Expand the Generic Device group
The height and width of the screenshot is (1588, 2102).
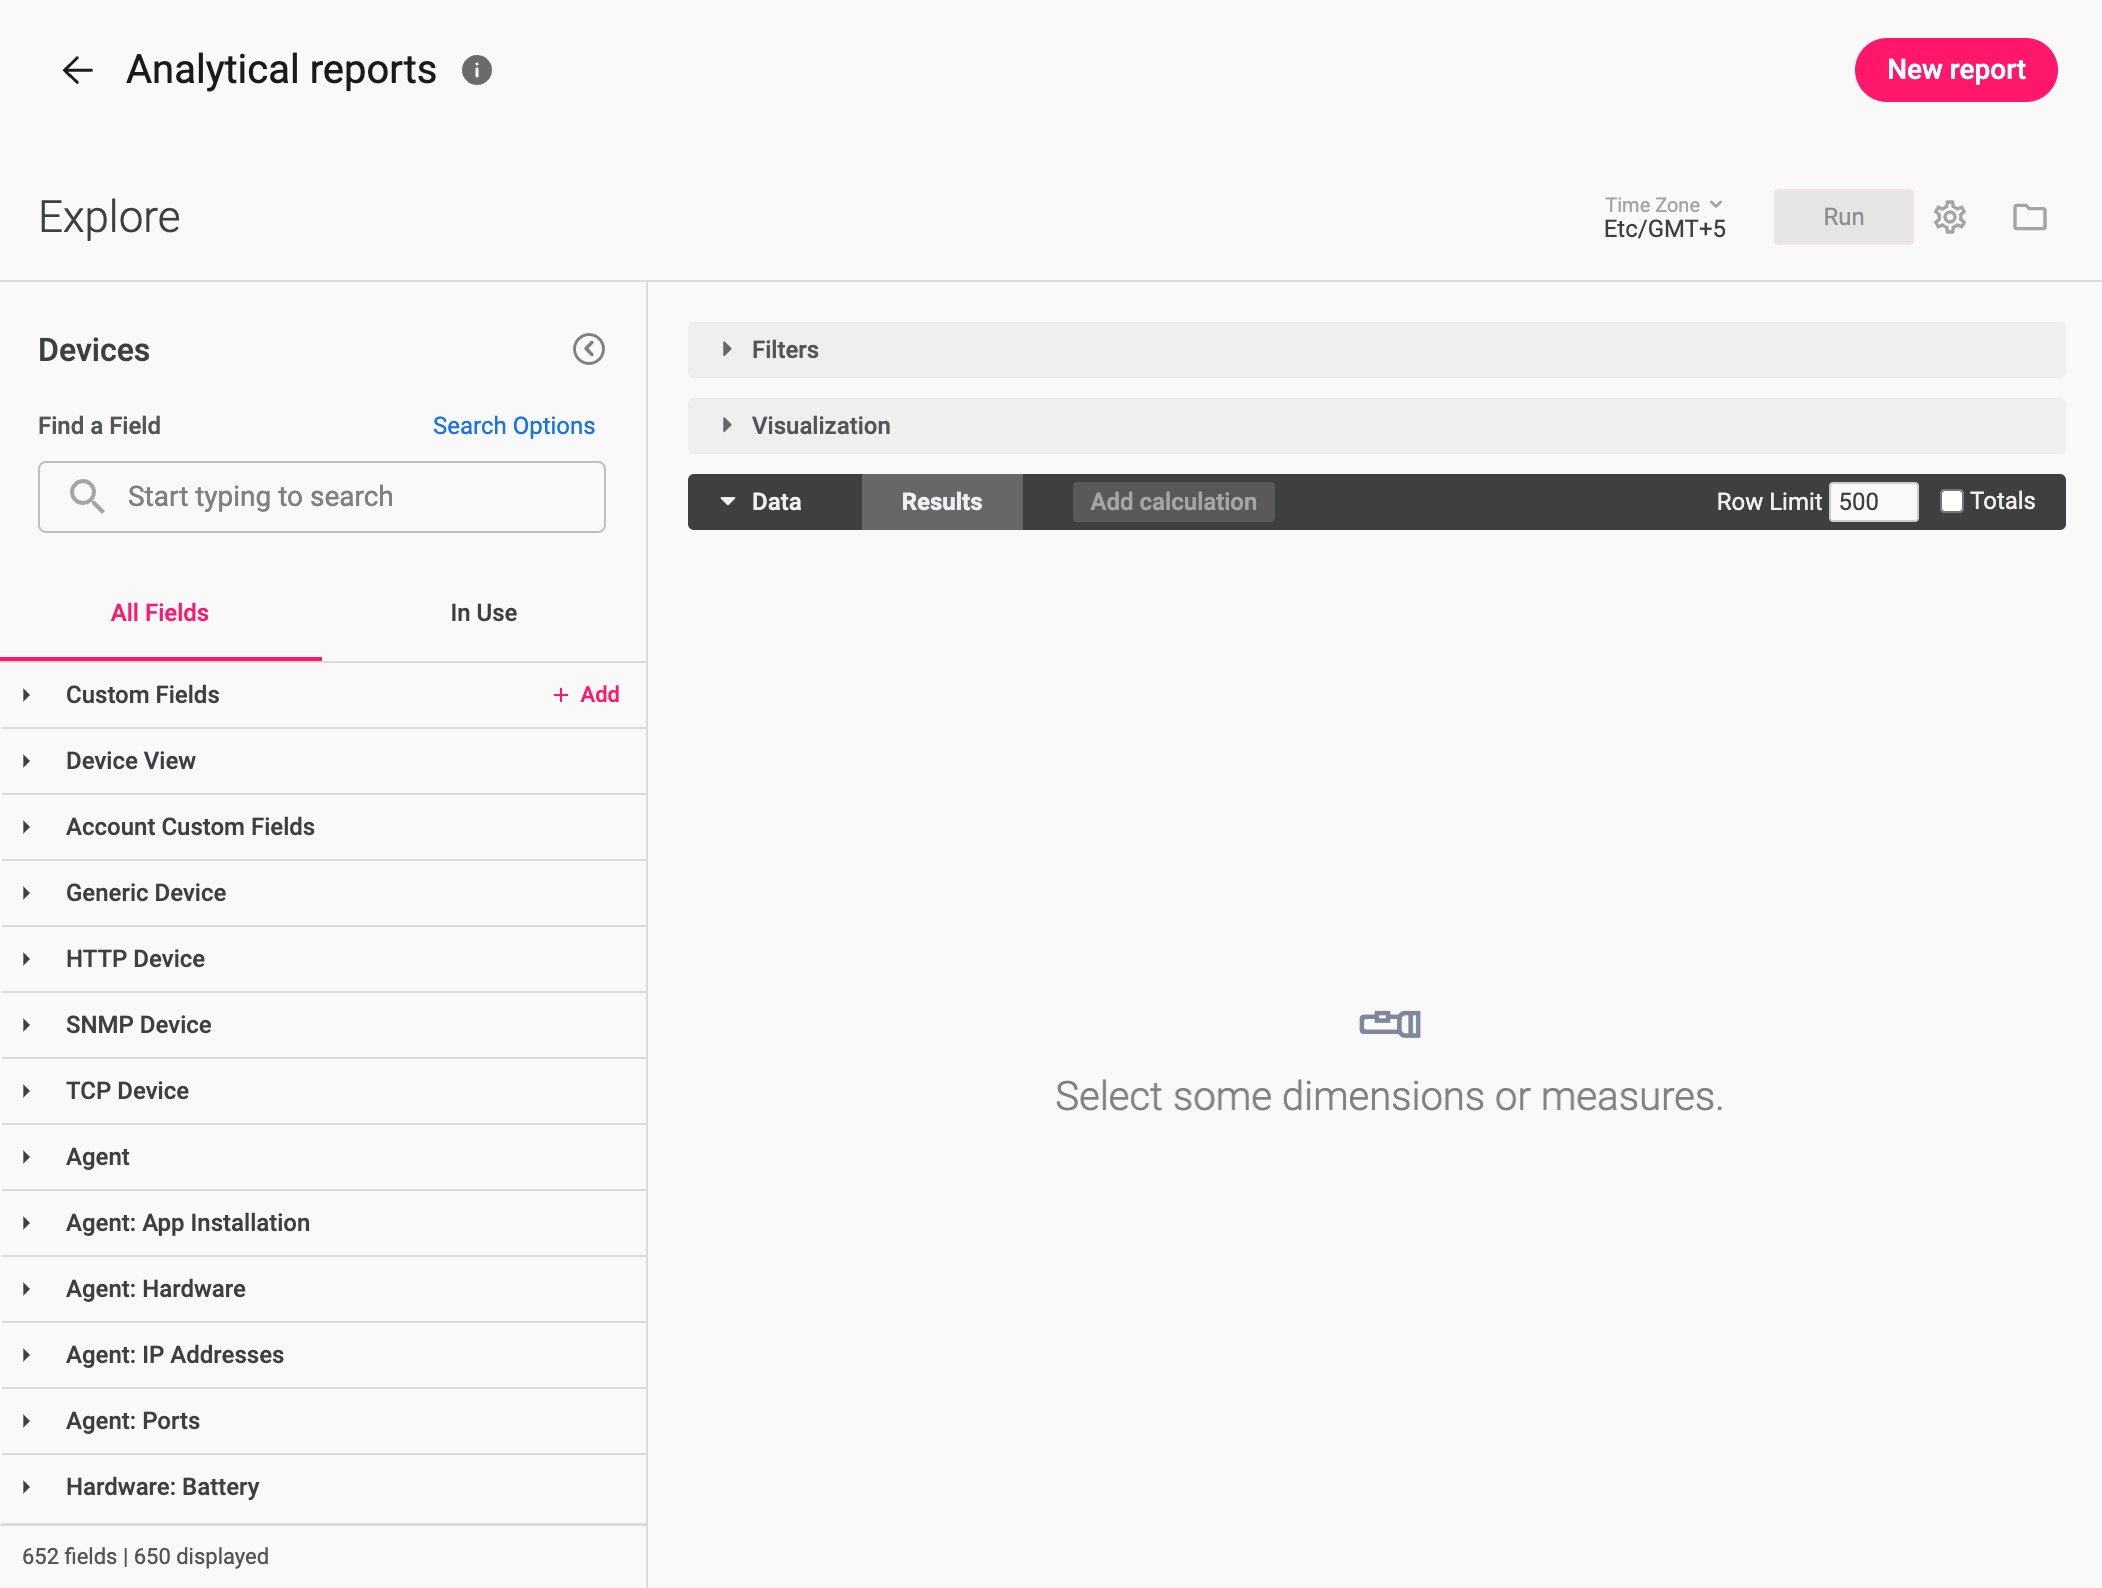[323, 893]
